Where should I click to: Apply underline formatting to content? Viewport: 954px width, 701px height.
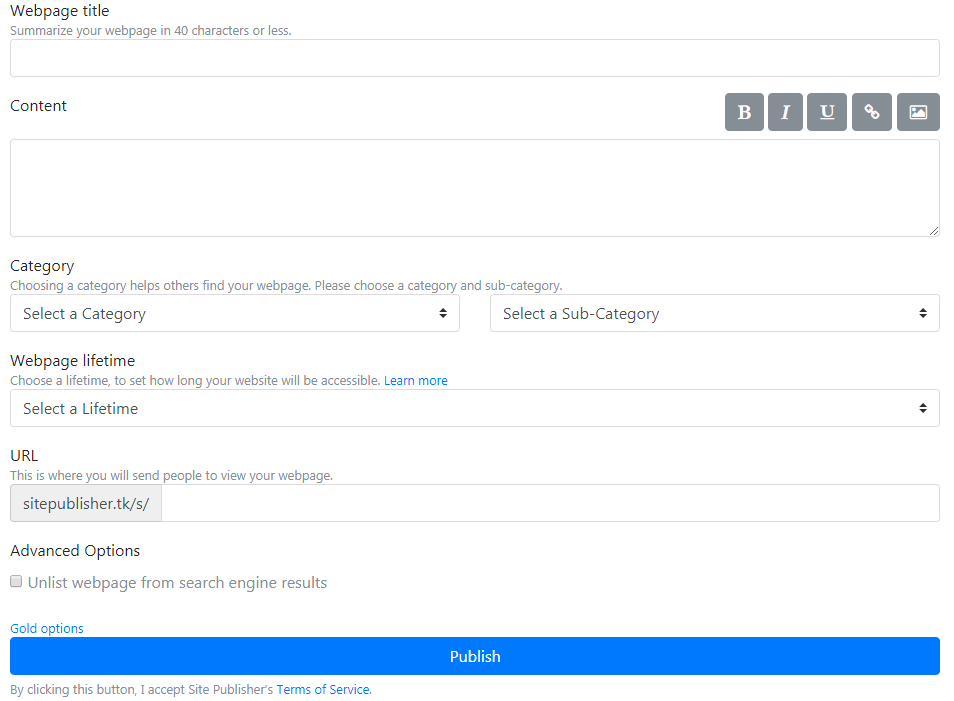pyautogui.click(x=827, y=112)
